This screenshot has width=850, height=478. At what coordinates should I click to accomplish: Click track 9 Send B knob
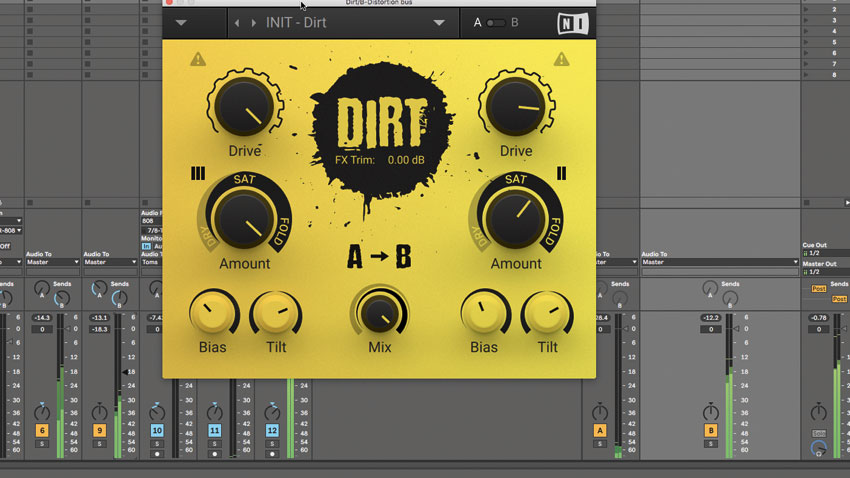point(119,298)
